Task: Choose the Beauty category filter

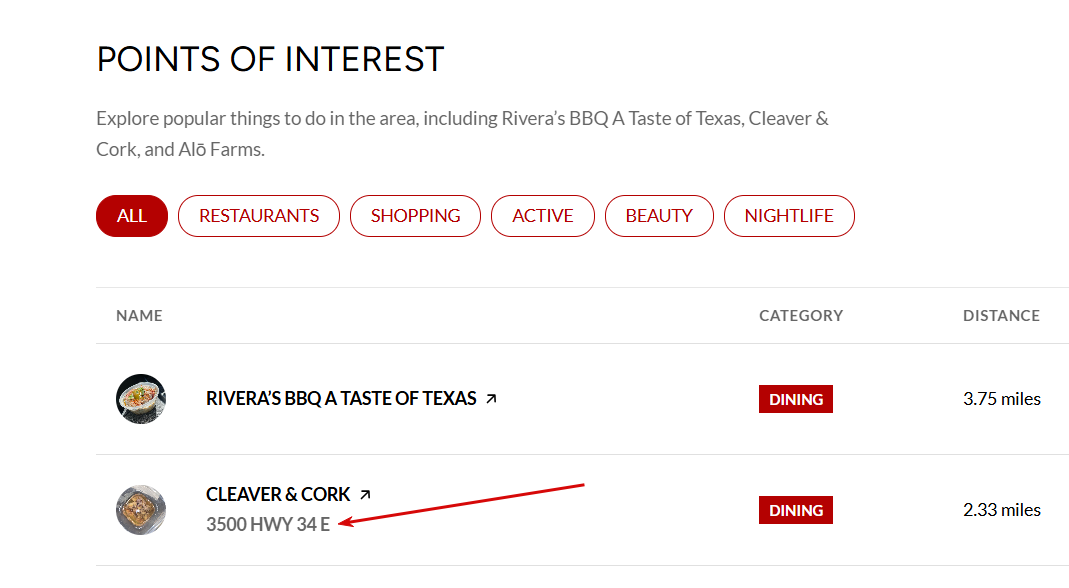Action: pos(659,216)
